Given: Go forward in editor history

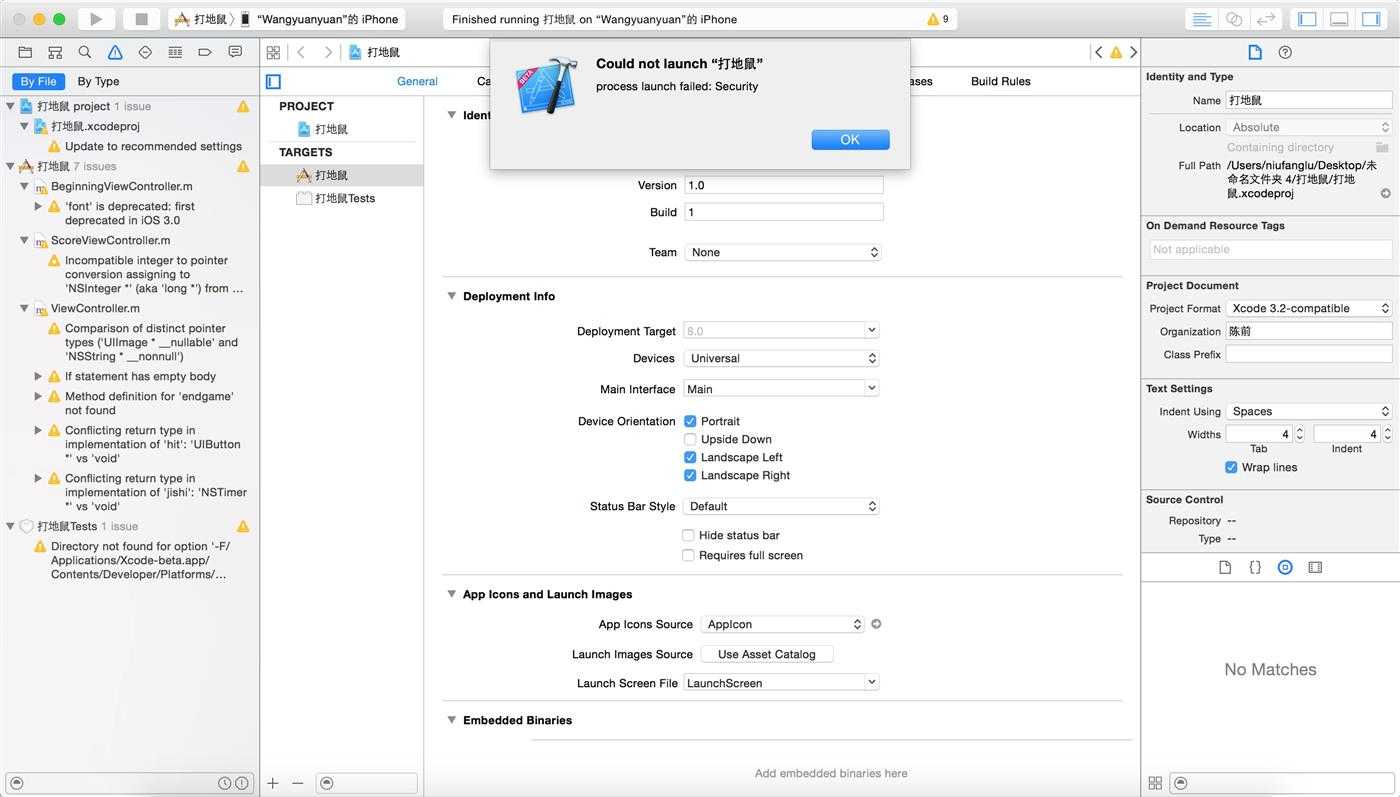Looking at the screenshot, I should [328, 52].
